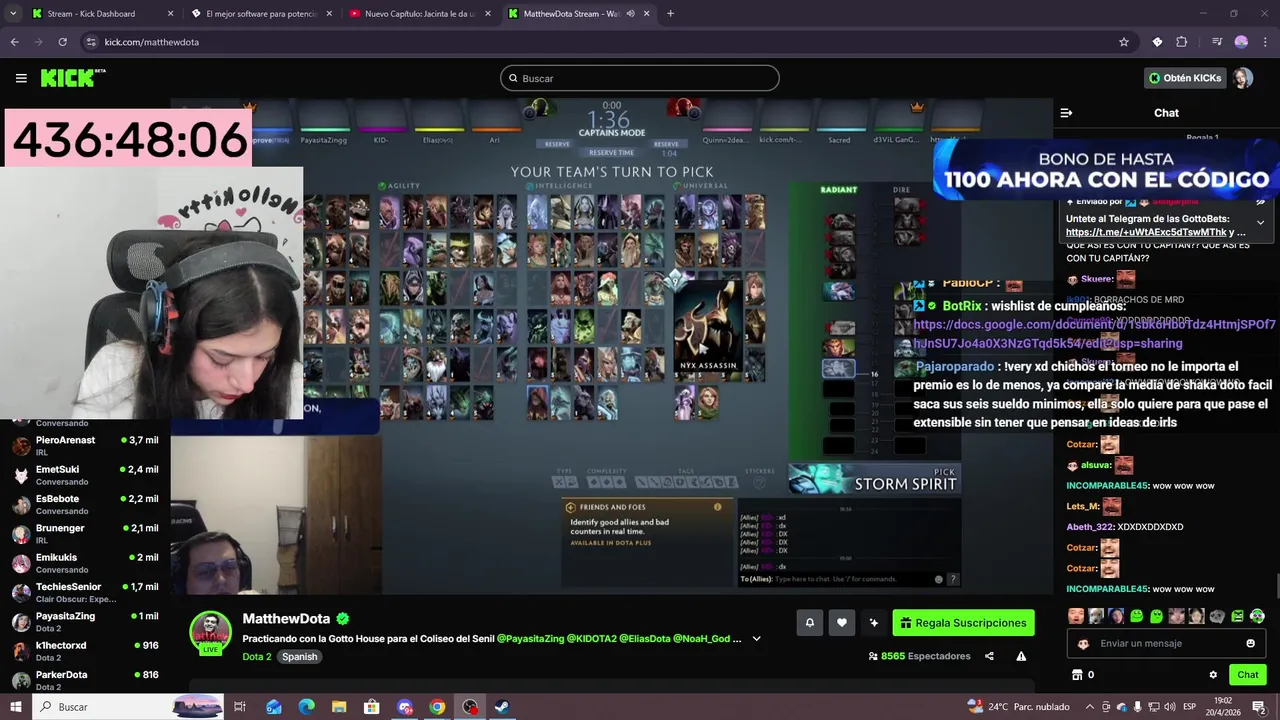Follow the channel with the heart icon
The height and width of the screenshot is (720, 1280).
coord(842,623)
